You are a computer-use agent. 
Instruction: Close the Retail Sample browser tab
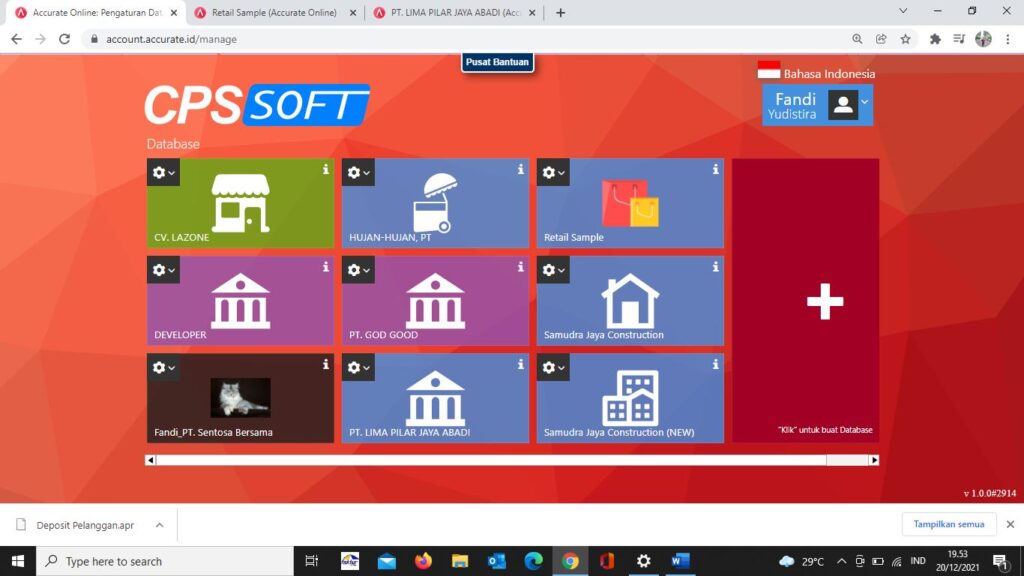coord(353,12)
